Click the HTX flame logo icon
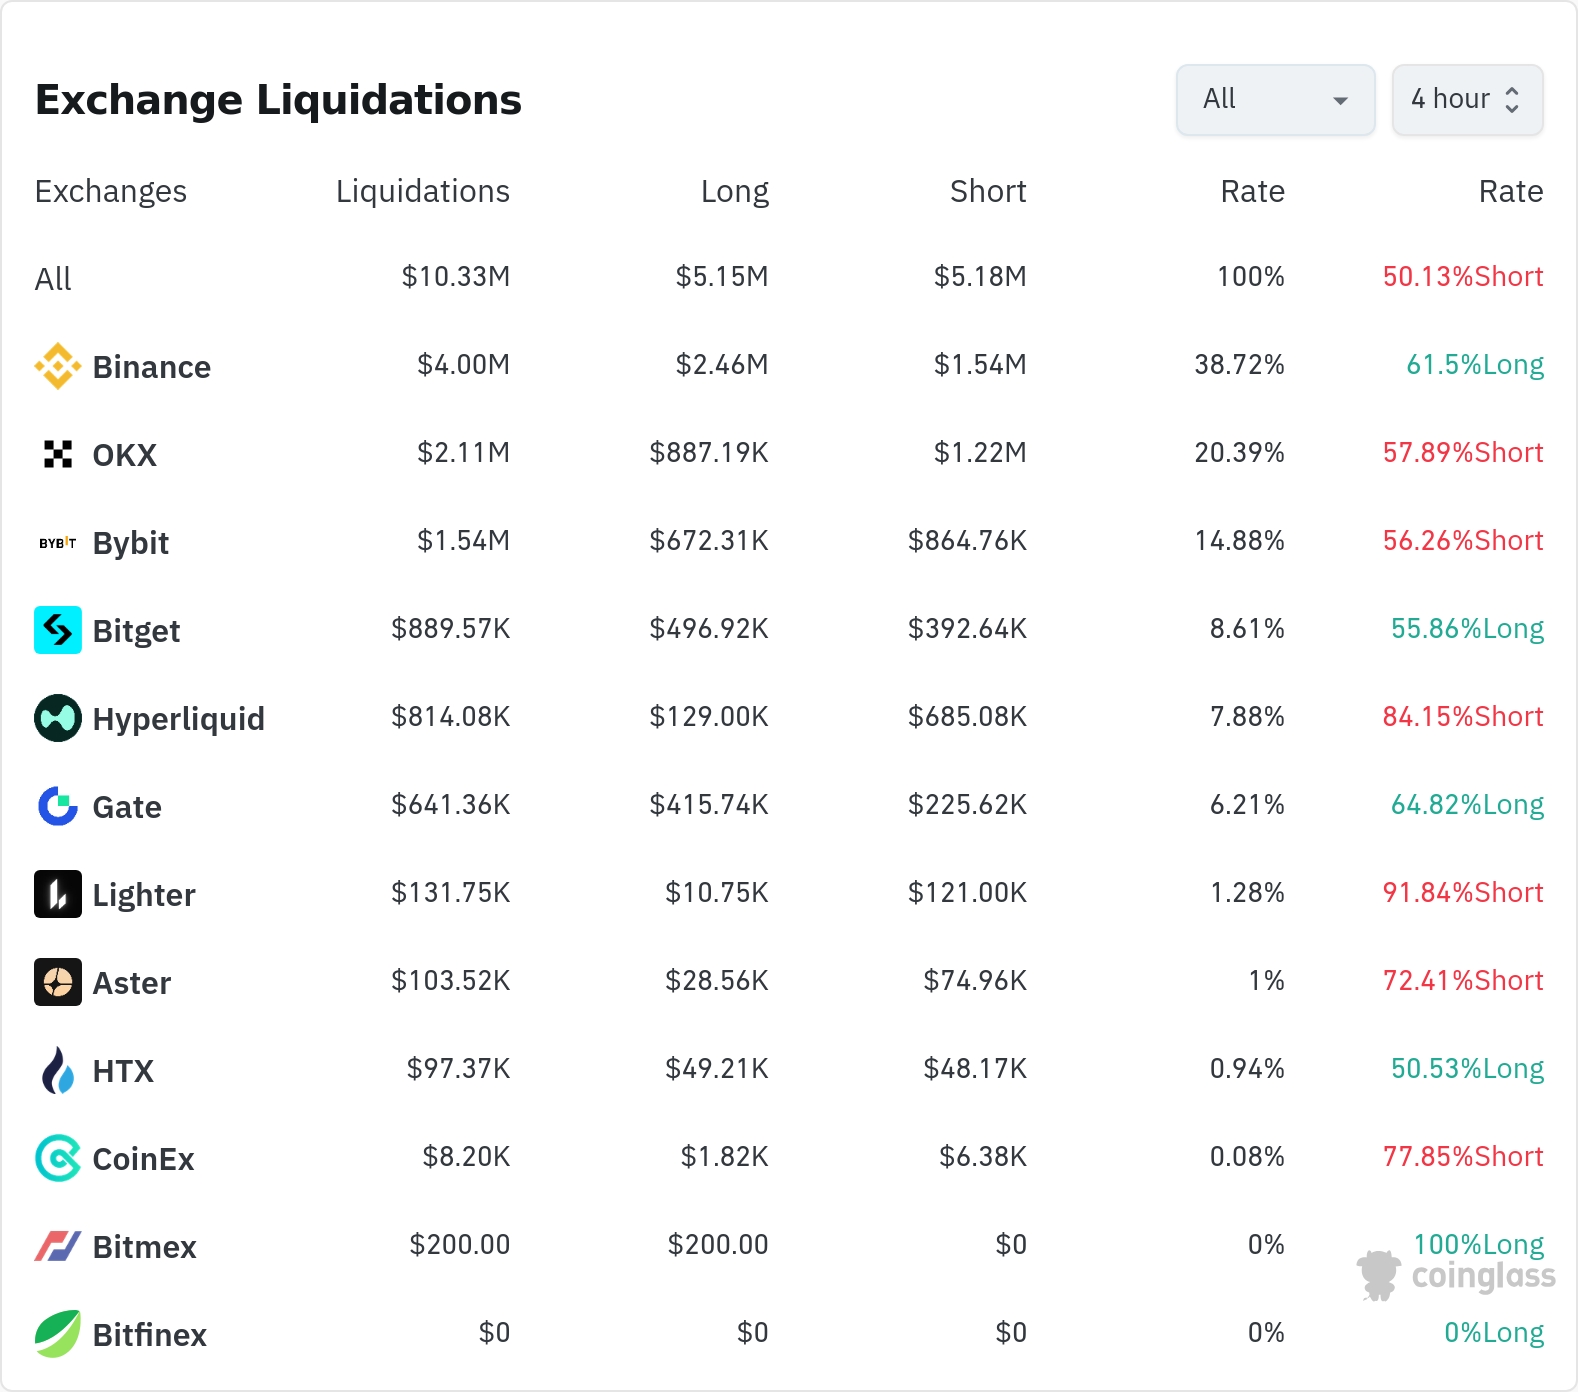The height and width of the screenshot is (1392, 1578). coord(58,1070)
